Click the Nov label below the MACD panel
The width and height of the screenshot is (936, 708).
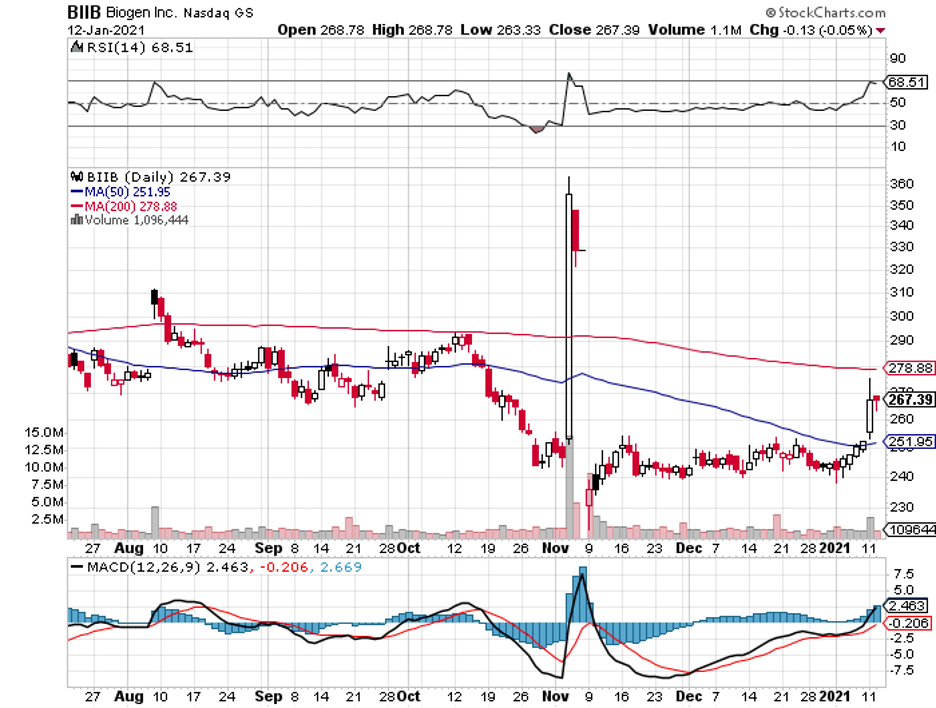click(x=556, y=697)
